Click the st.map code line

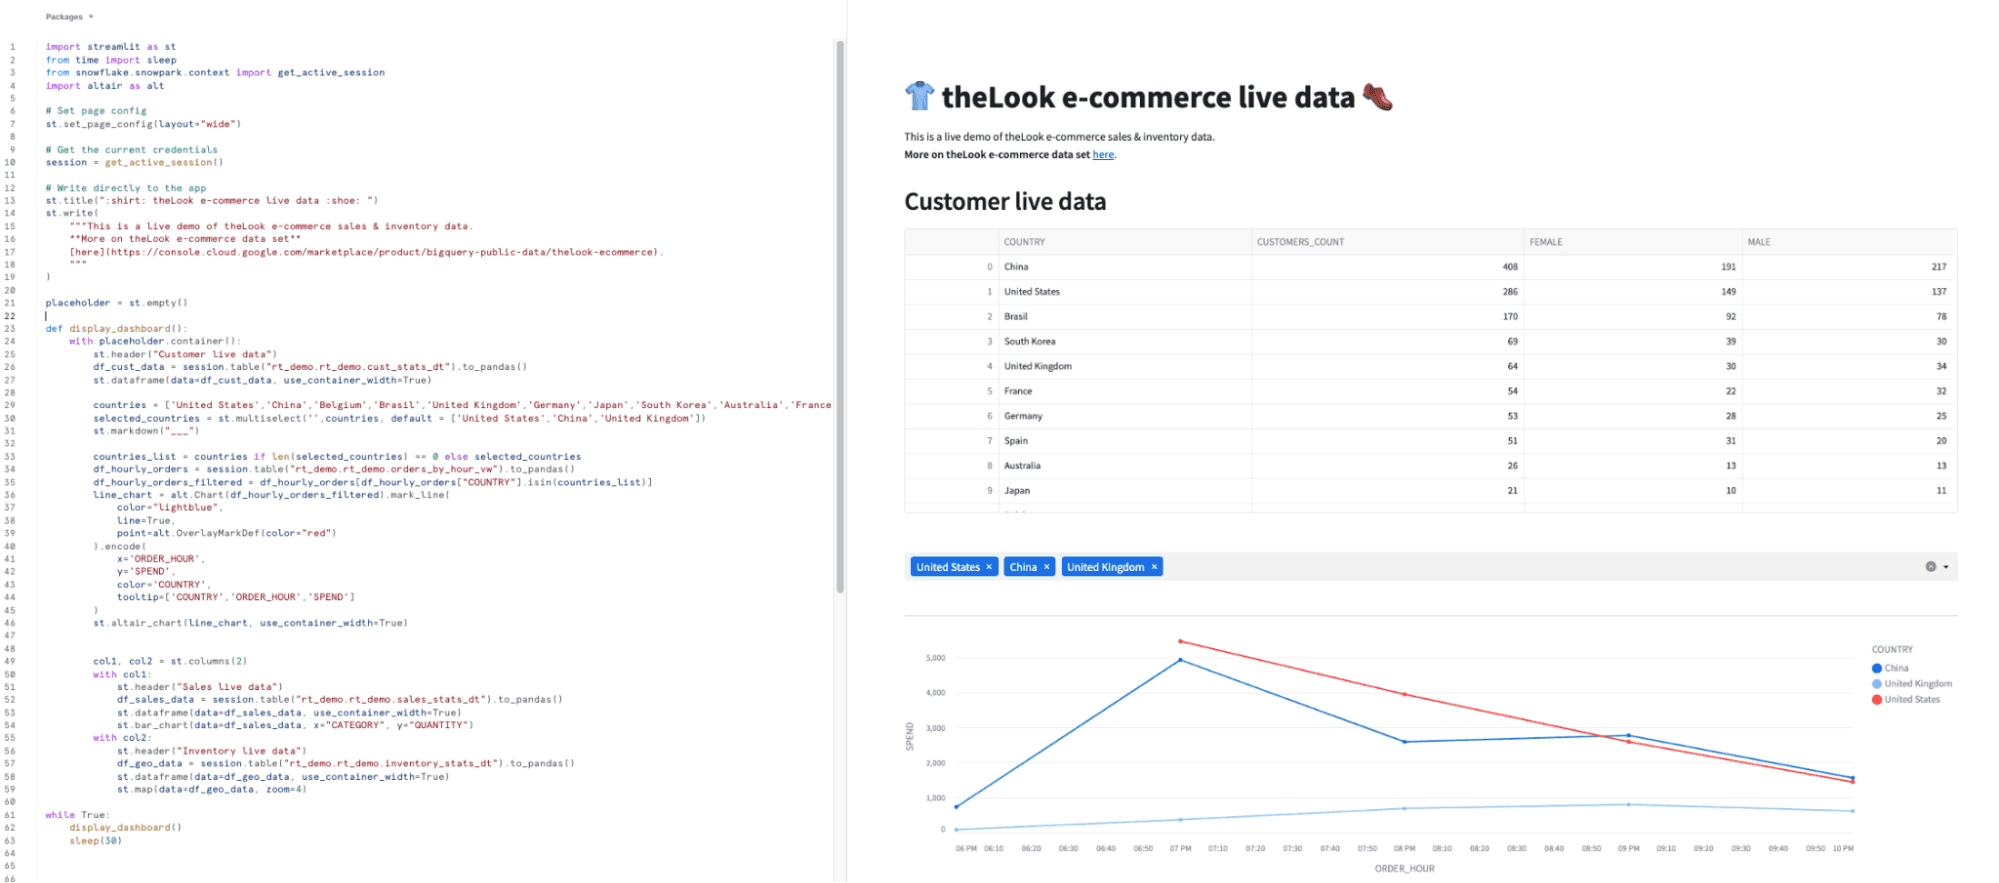pos(212,789)
